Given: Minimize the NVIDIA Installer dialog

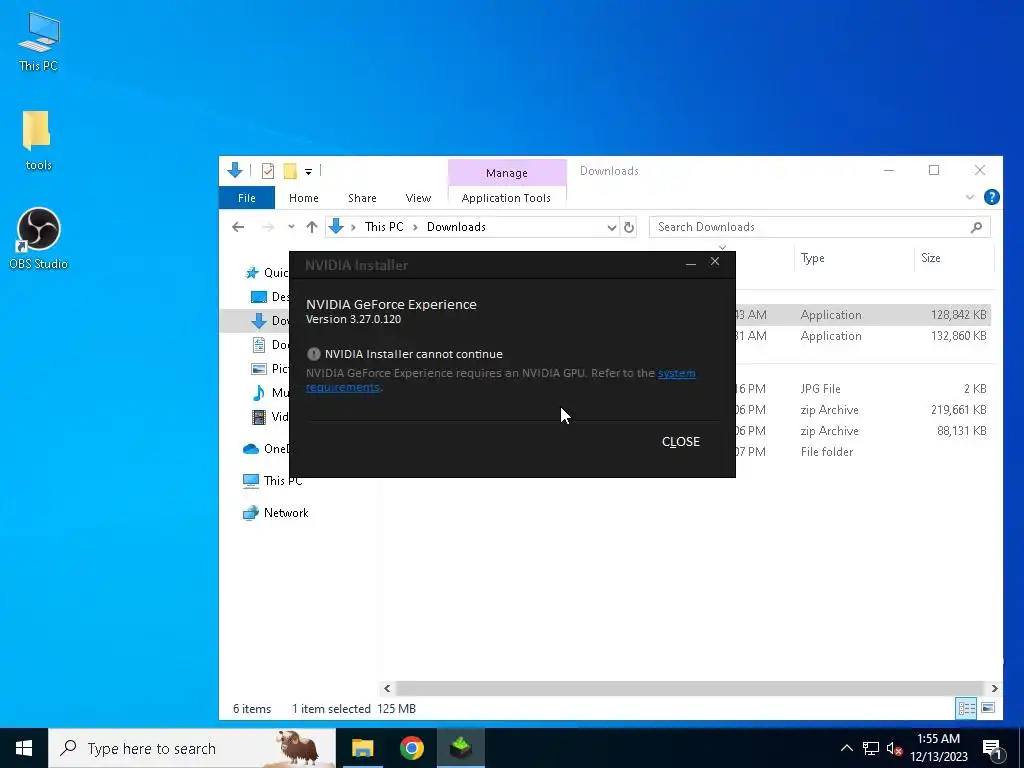Looking at the screenshot, I should click(690, 263).
